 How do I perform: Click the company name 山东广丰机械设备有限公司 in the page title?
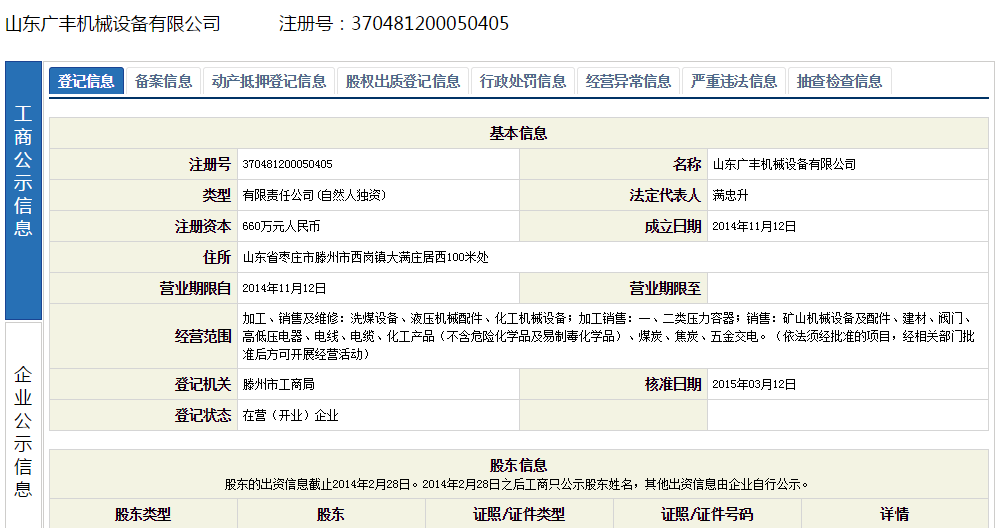(x=113, y=23)
